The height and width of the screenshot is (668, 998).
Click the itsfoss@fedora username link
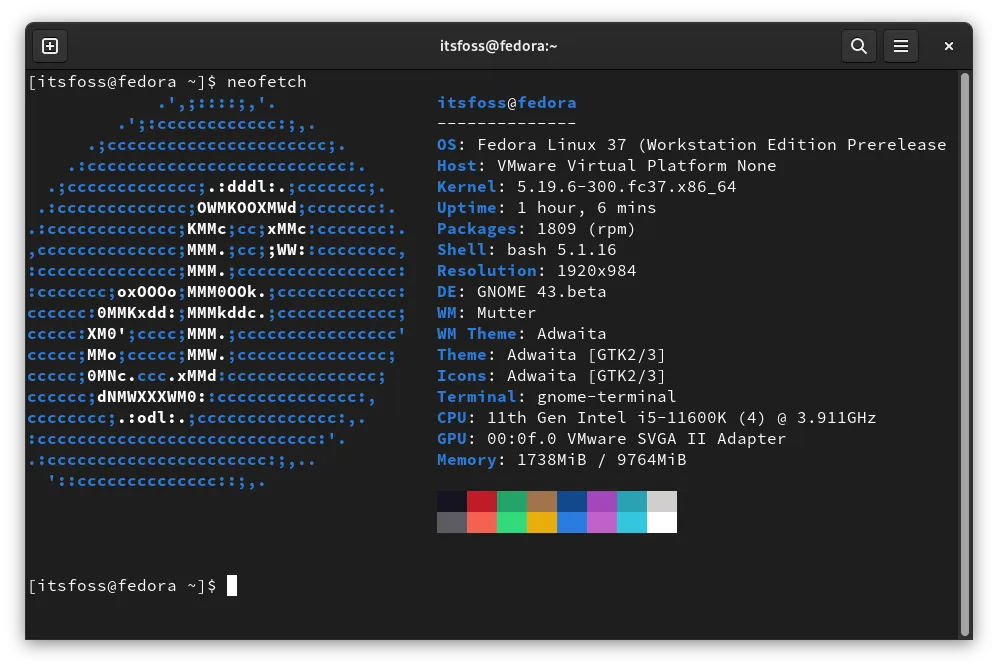point(506,102)
